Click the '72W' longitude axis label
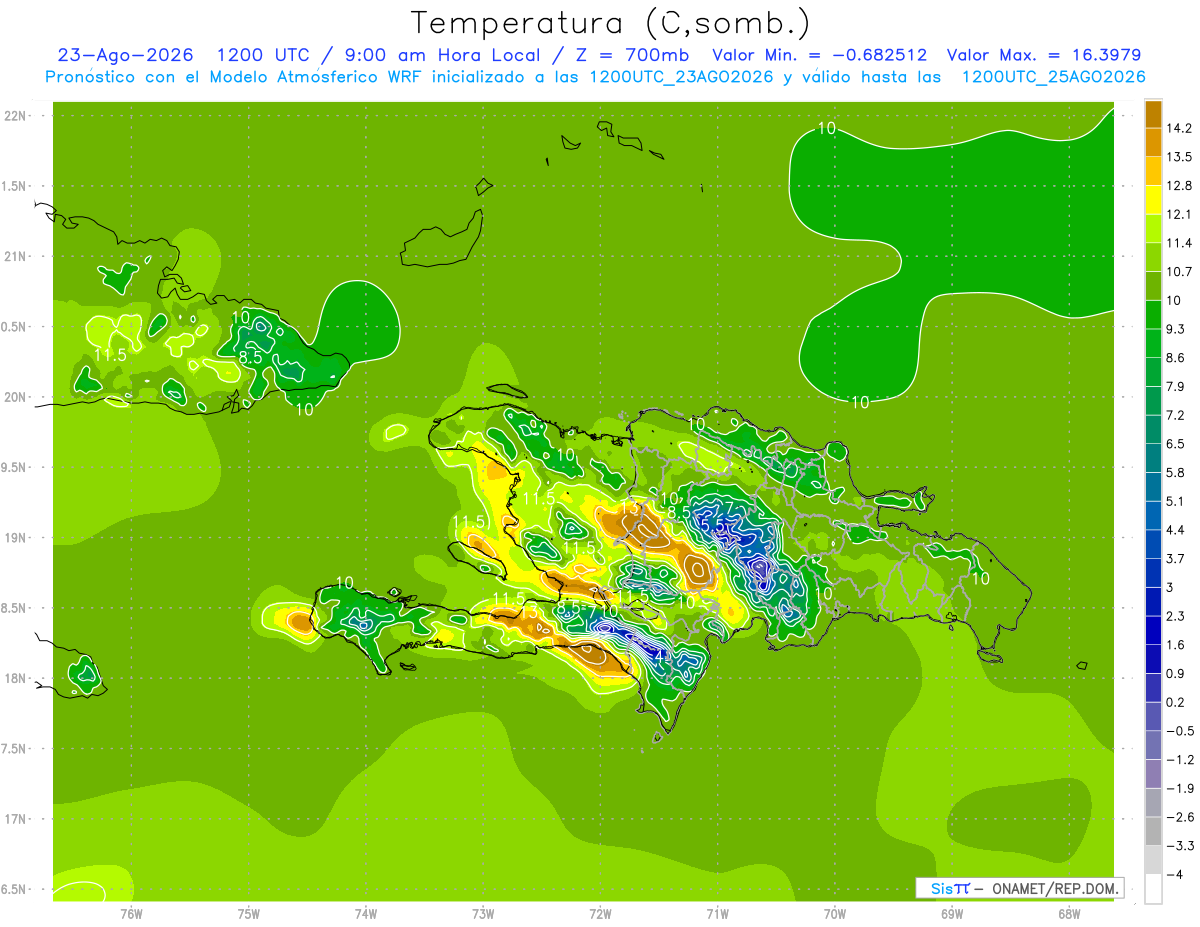The width and height of the screenshot is (1200, 927). 600,913
